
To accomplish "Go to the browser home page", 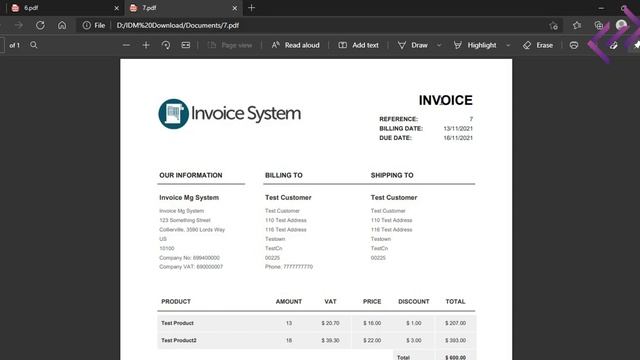I will click(x=62, y=25).
